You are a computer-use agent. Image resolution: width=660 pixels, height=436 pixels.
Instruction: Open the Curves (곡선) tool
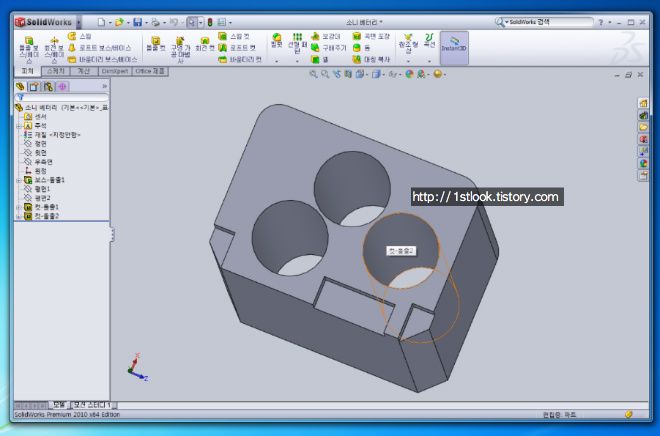(x=429, y=40)
